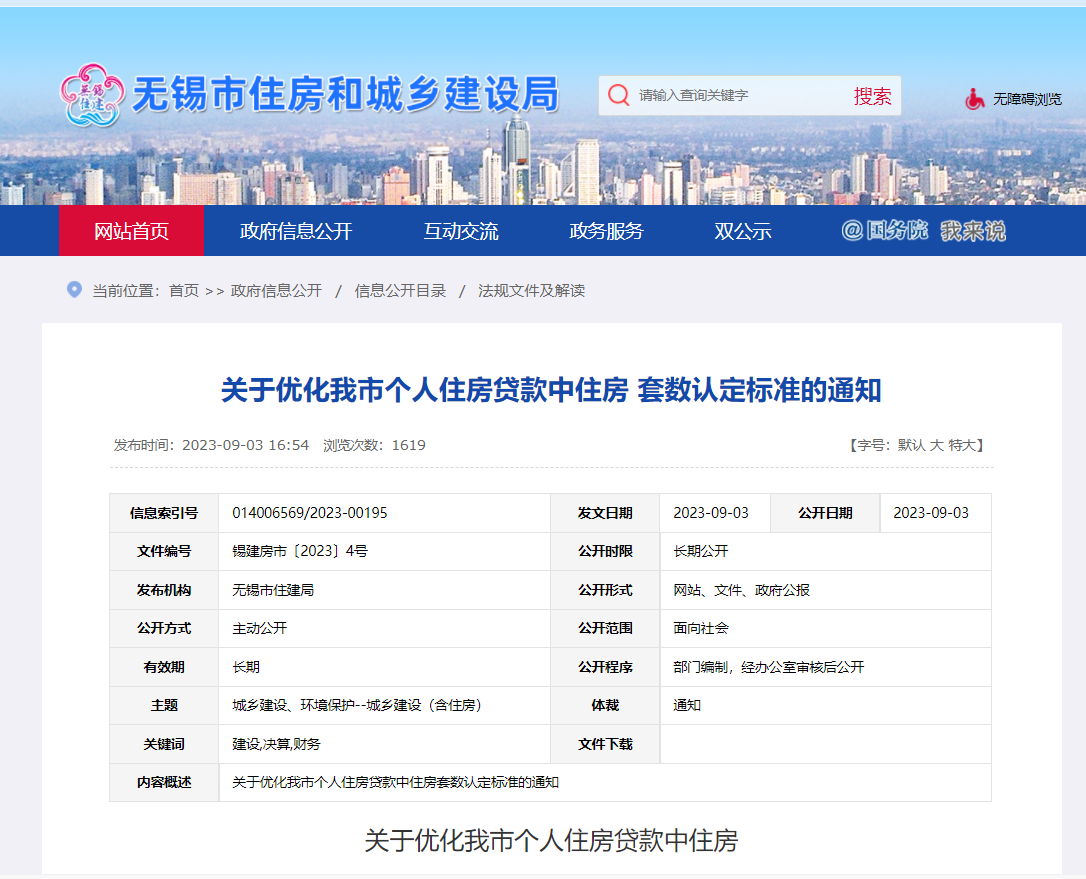
Task: Switch font size to 大
Action: pos(937,445)
